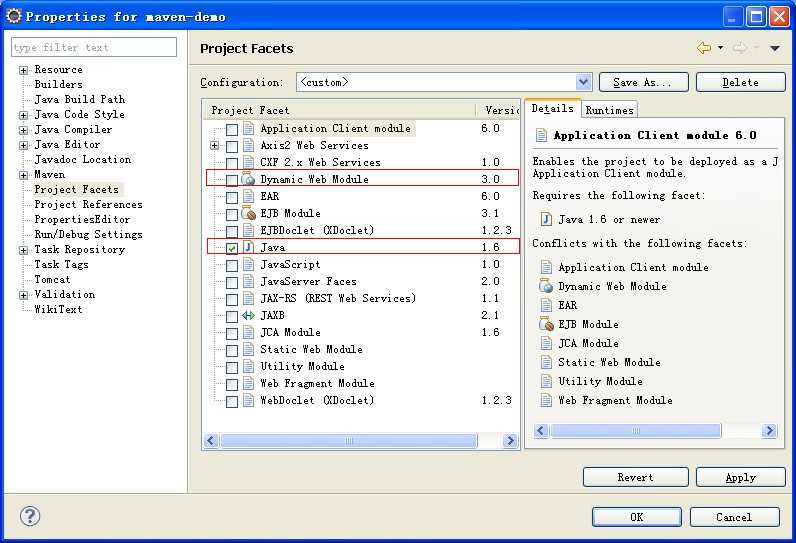Open the Tomcat properties page

pos(52,279)
